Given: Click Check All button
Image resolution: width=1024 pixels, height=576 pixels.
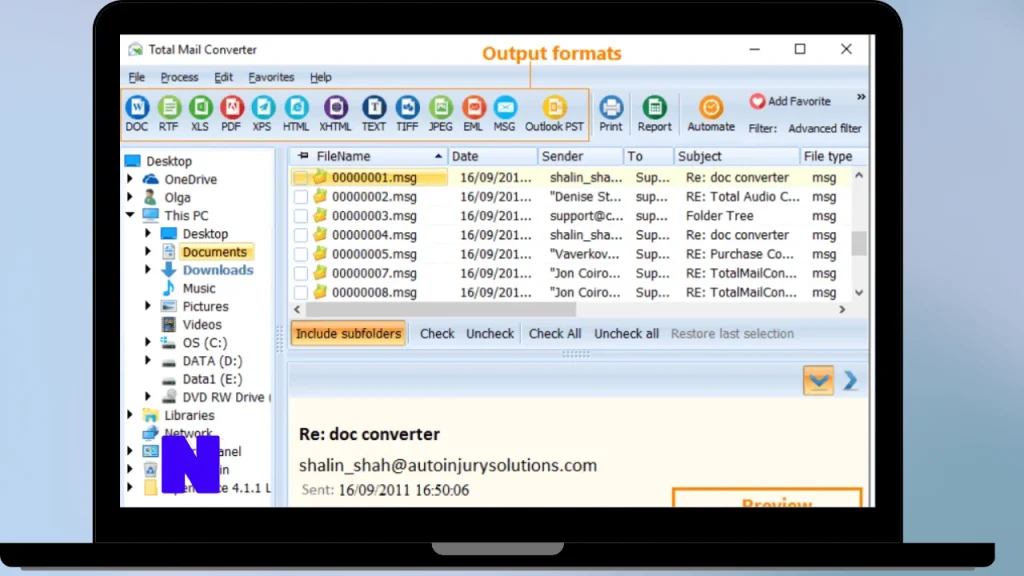Looking at the screenshot, I should (x=554, y=334).
